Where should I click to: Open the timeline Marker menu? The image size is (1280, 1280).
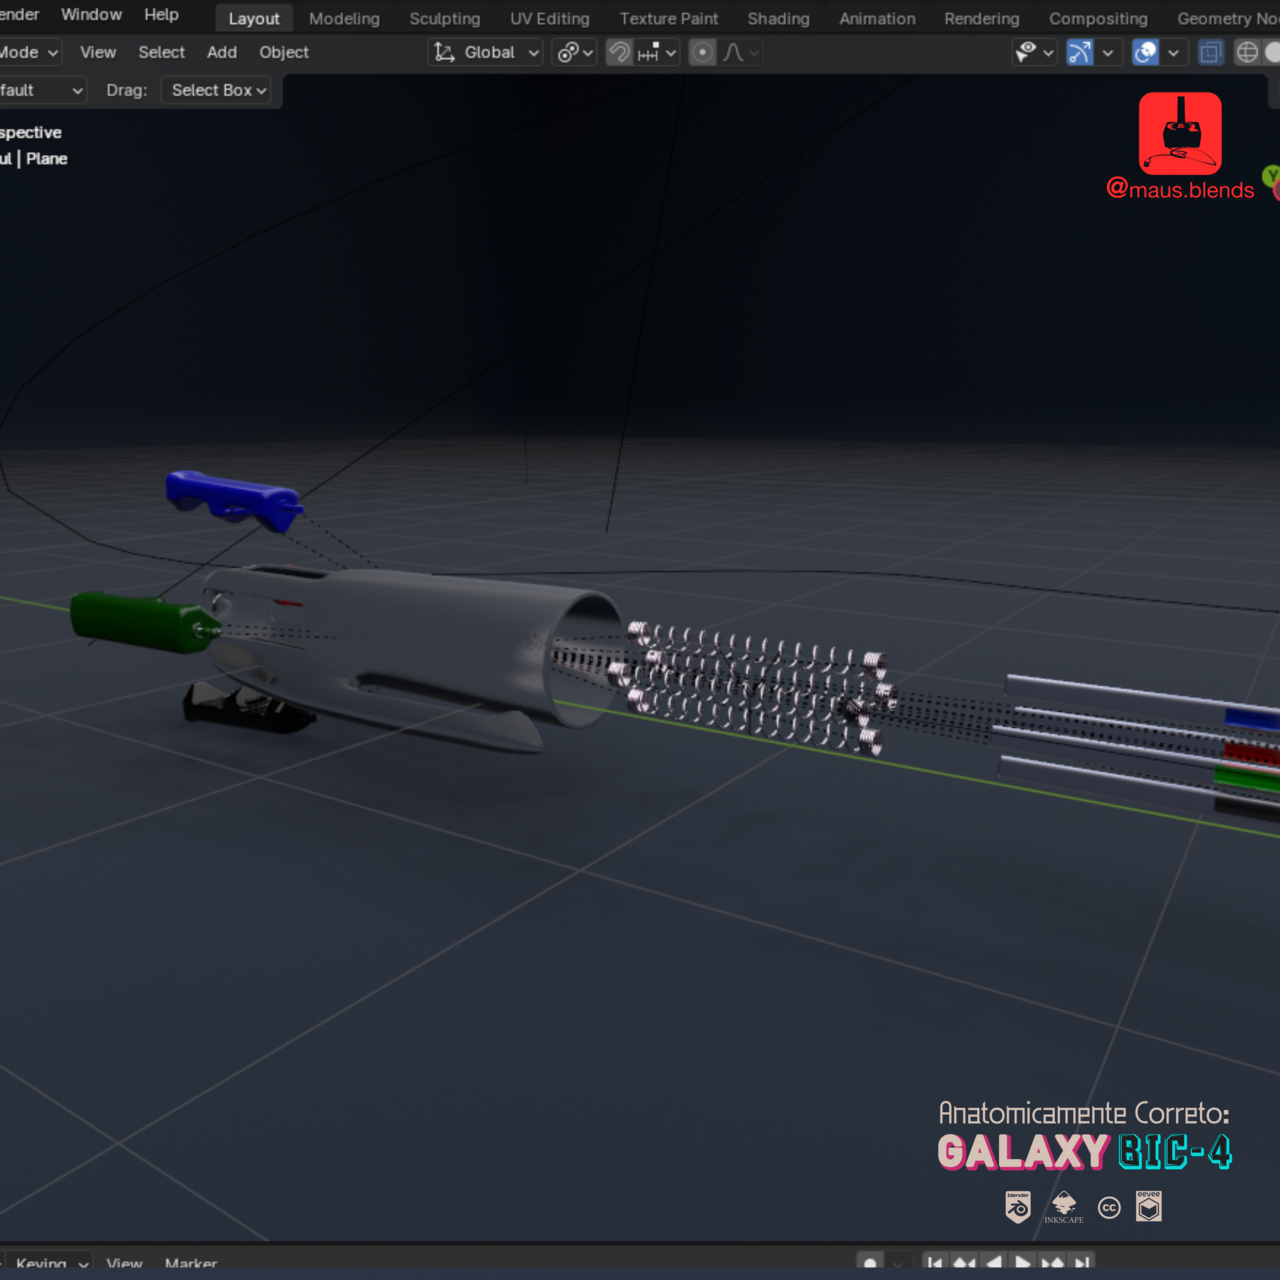click(x=191, y=1265)
